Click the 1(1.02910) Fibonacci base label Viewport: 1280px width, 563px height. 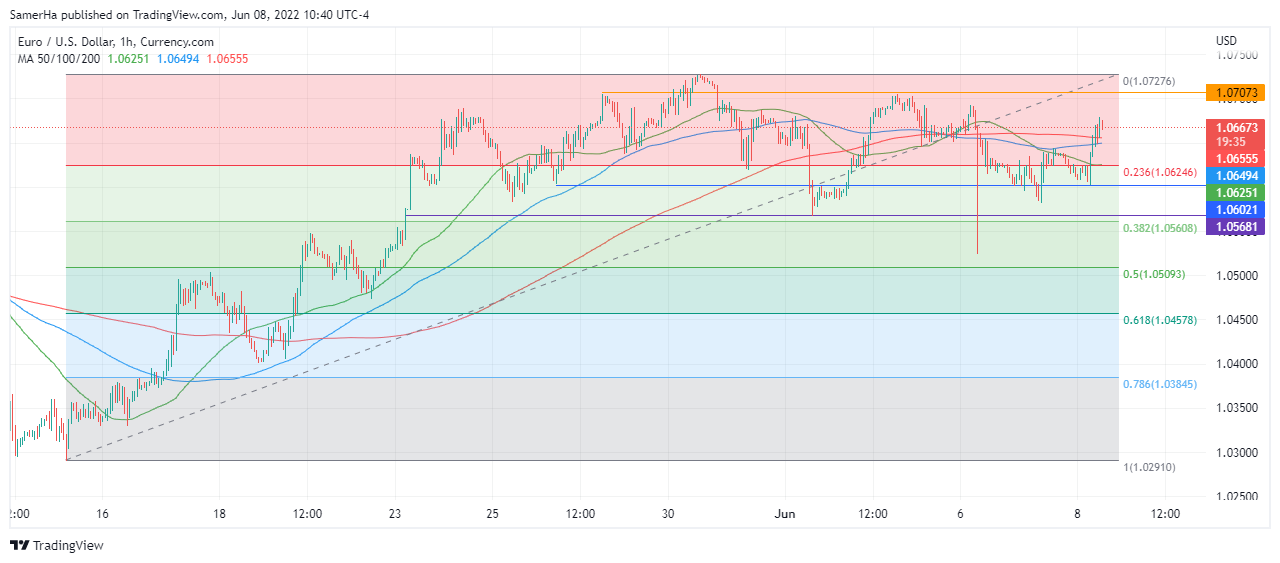pos(1153,467)
